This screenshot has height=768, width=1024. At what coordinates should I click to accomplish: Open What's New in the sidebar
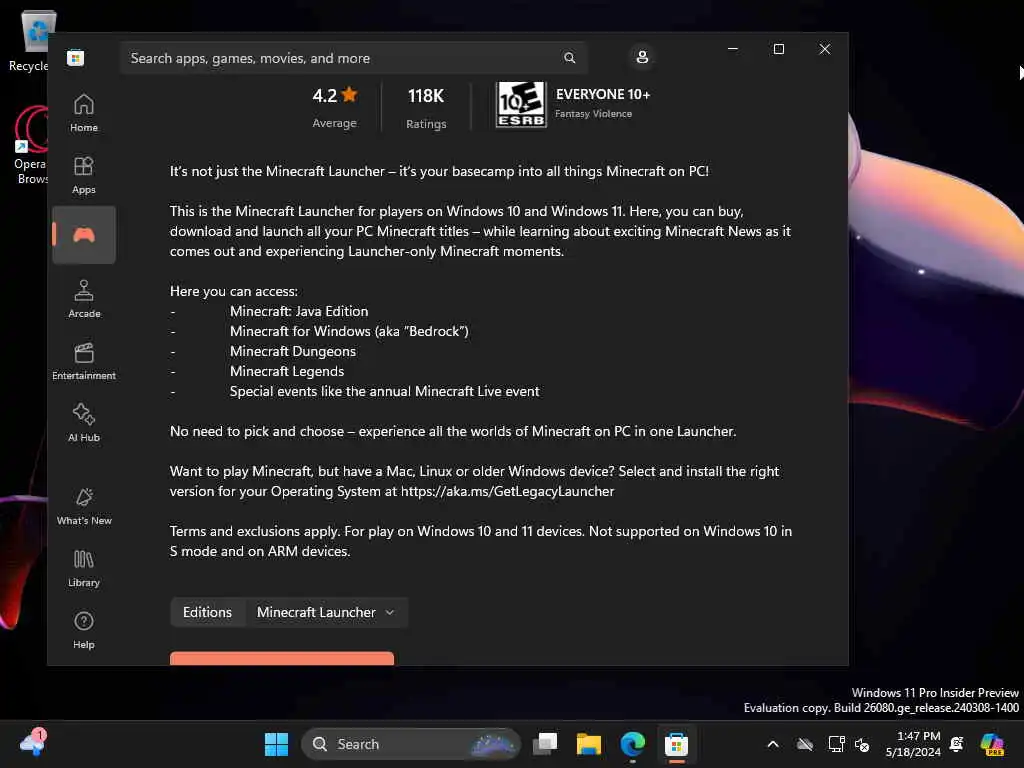coord(84,506)
